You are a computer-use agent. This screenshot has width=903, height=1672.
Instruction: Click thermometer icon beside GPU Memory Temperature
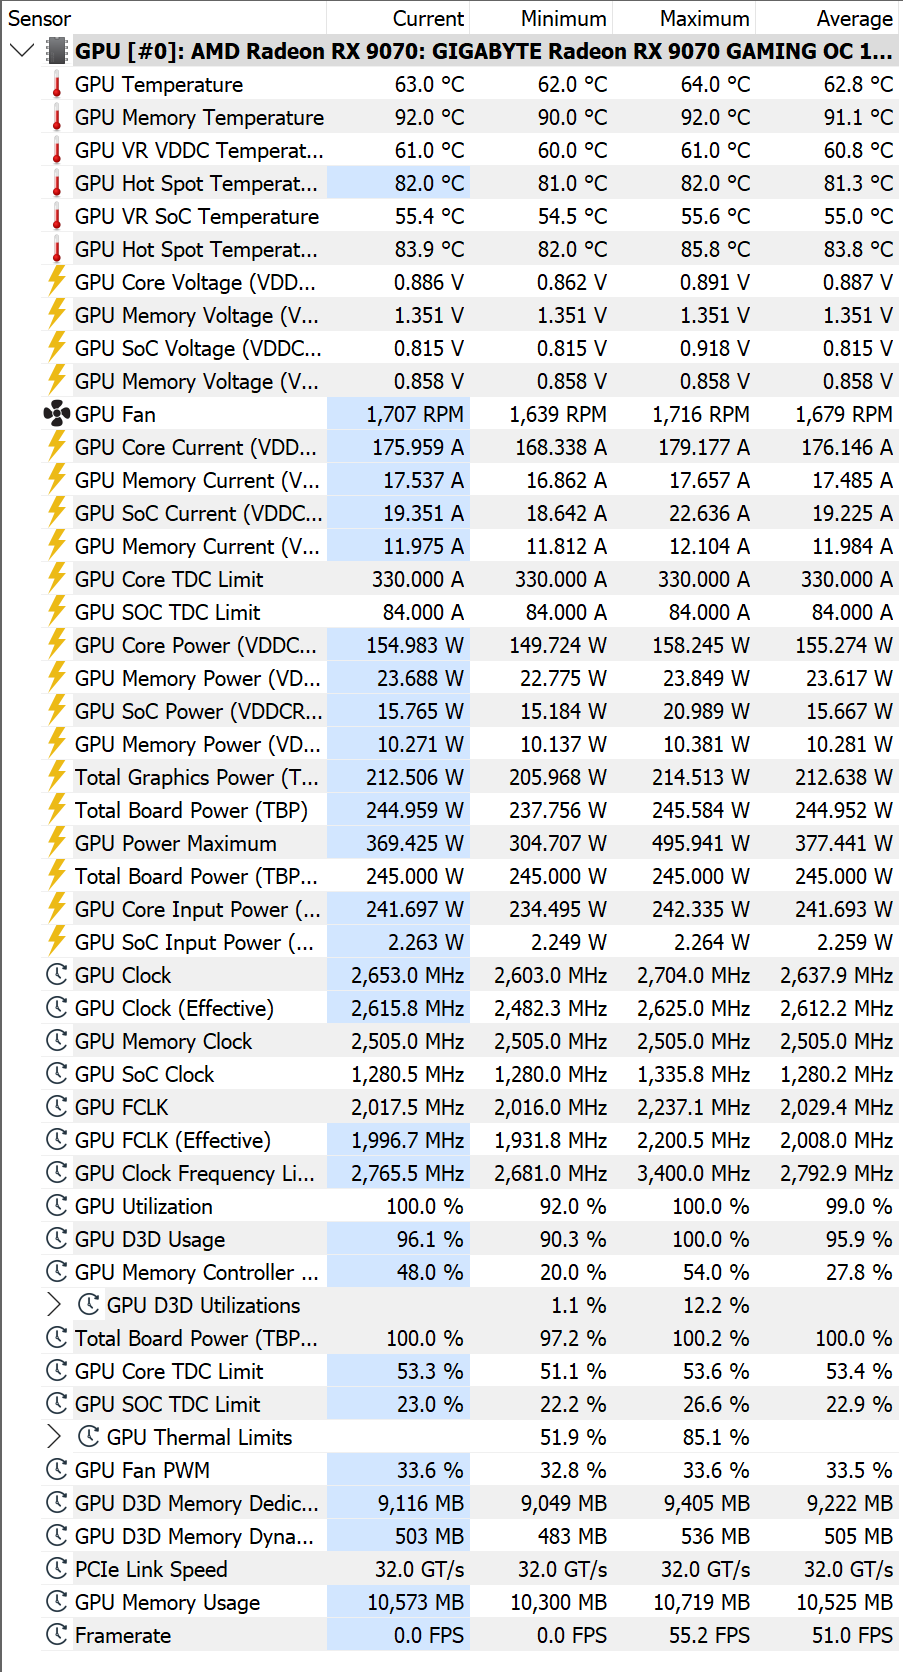pos(57,118)
